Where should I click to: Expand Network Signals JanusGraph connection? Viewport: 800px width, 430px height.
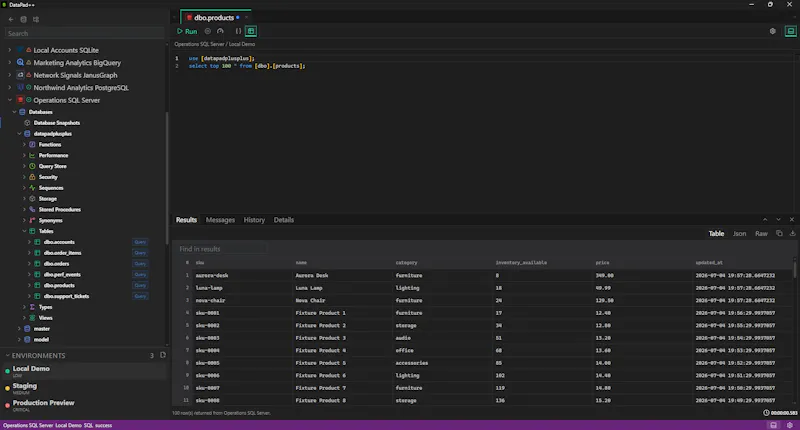point(9,75)
